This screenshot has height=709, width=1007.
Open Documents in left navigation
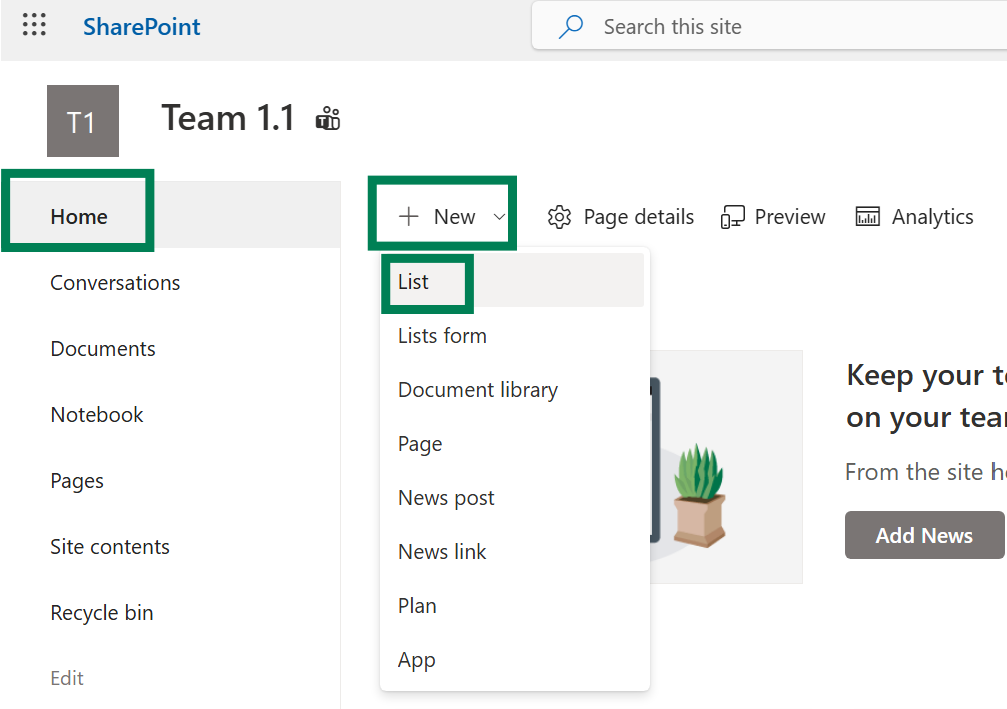coord(103,349)
